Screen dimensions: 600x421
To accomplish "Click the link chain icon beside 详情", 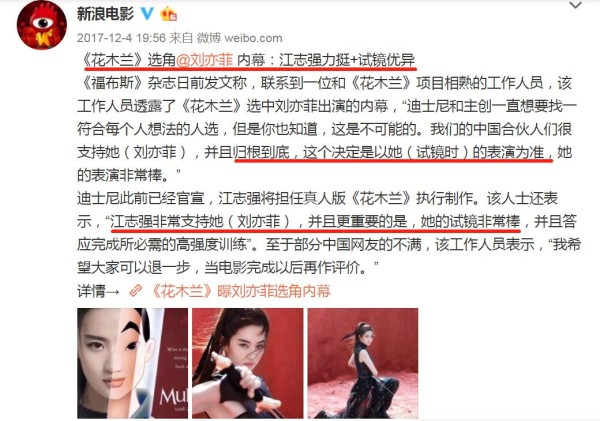I will point(135,291).
